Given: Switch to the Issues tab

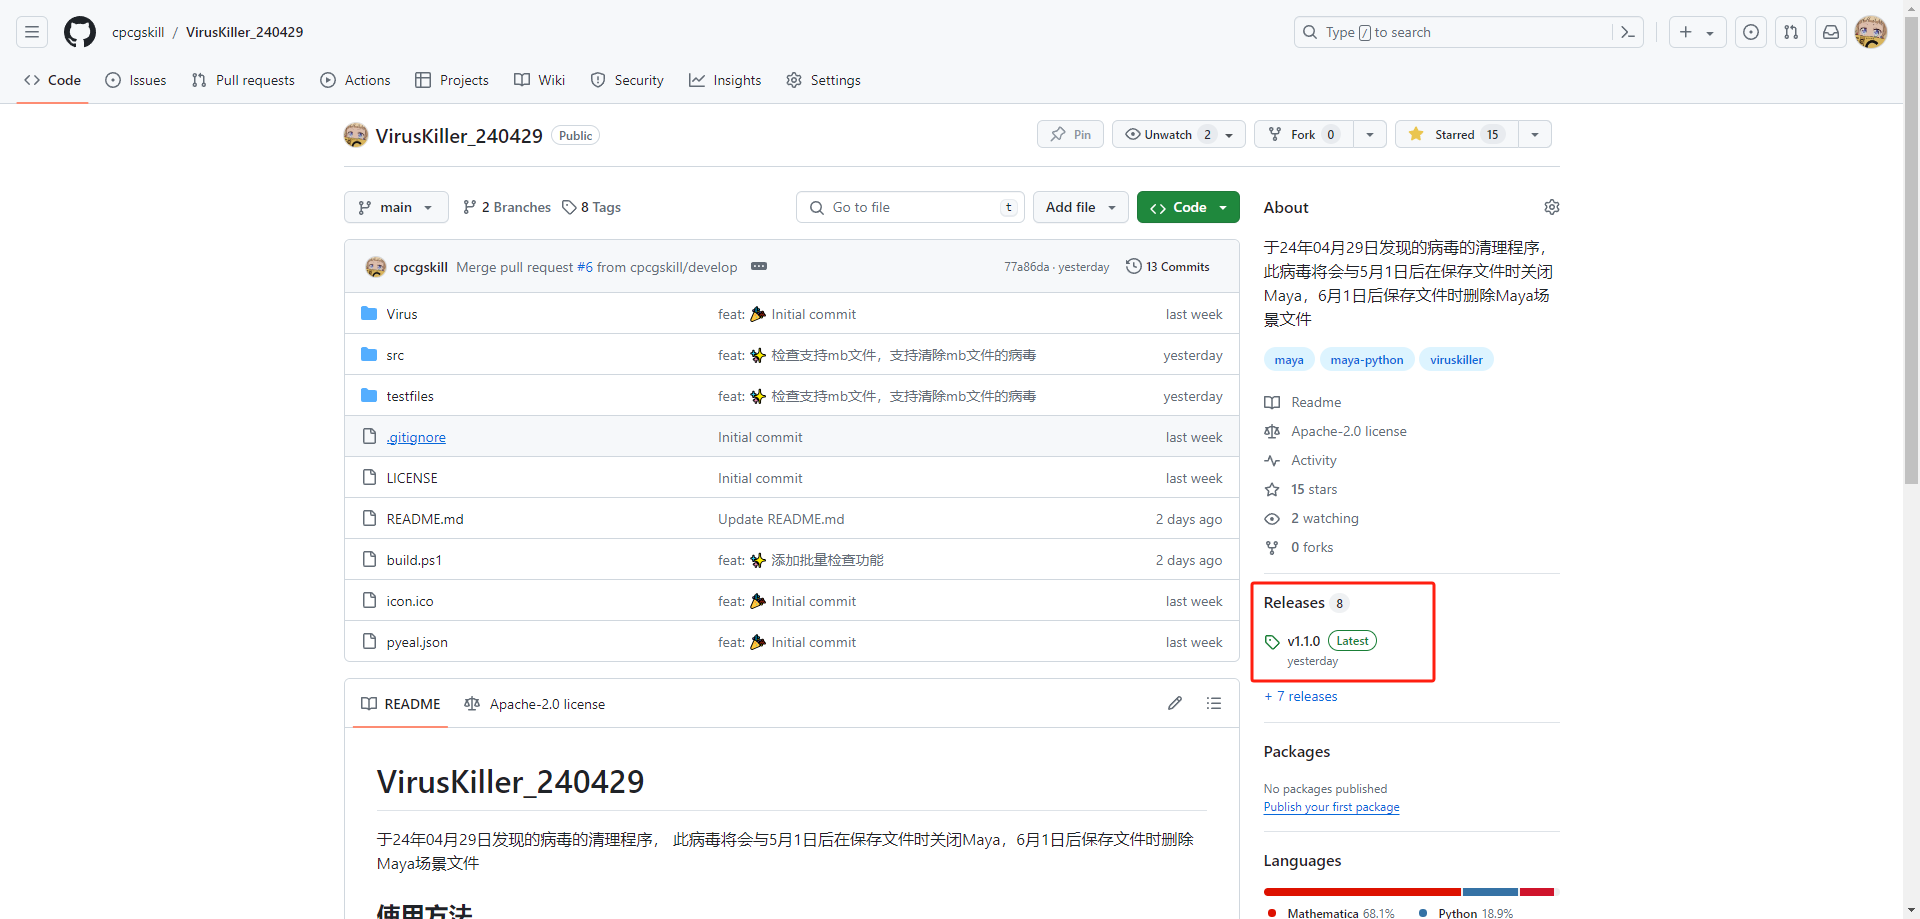Looking at the screenshot, I should [x=136, y=80].
